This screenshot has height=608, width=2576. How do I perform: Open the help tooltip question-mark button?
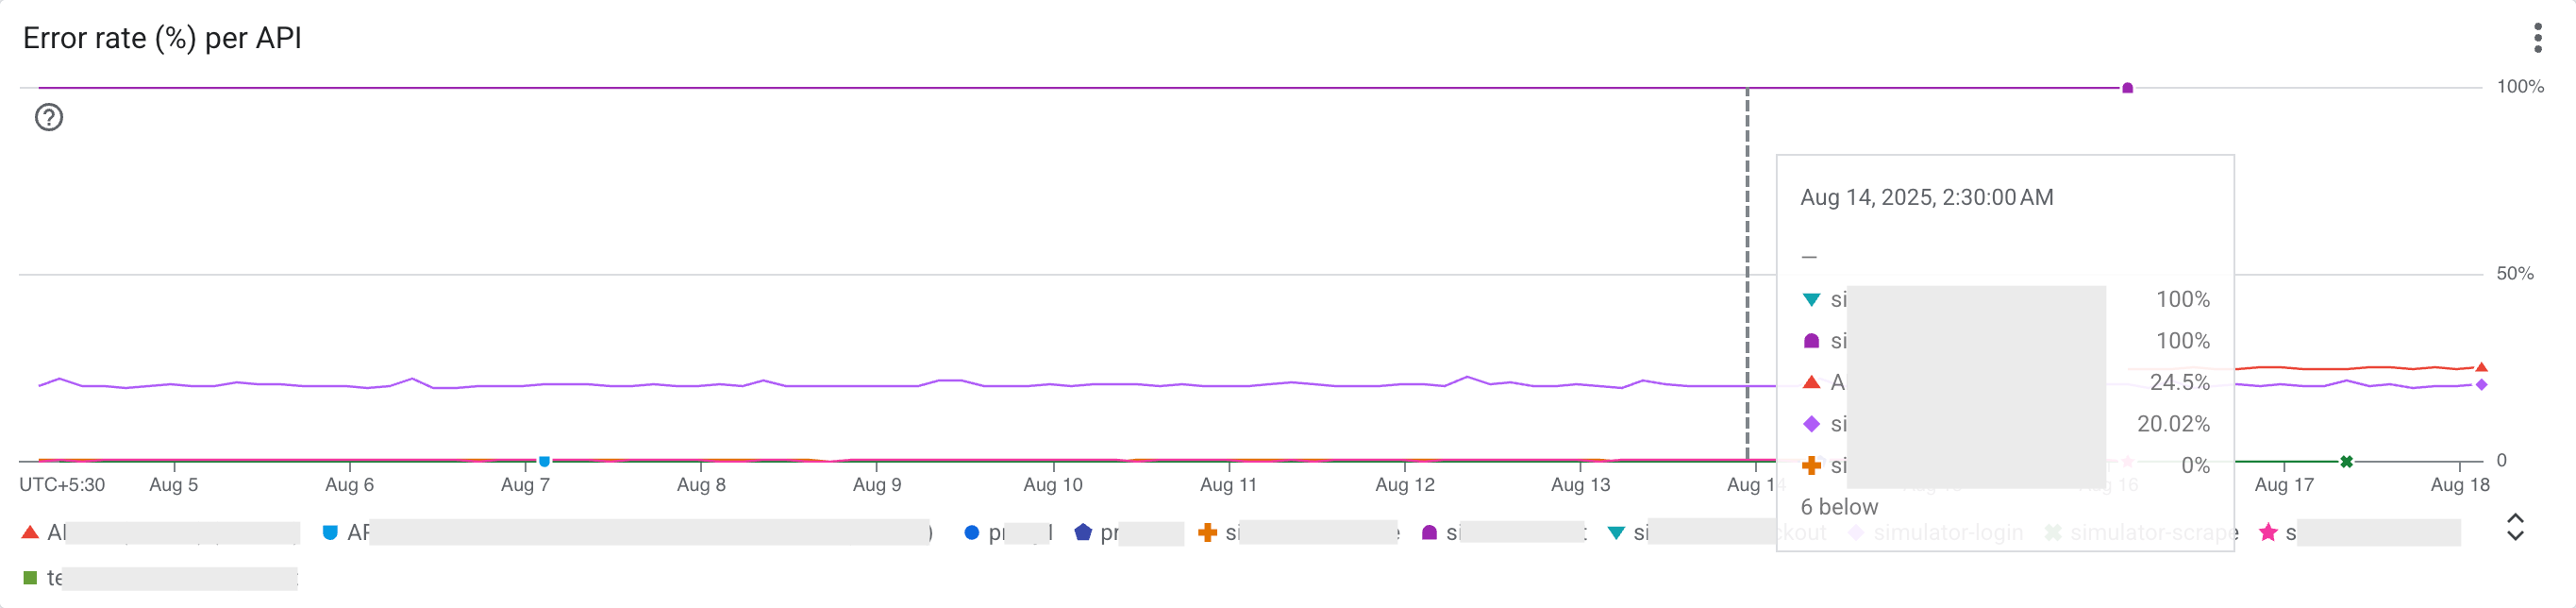(x=48, y=117)
